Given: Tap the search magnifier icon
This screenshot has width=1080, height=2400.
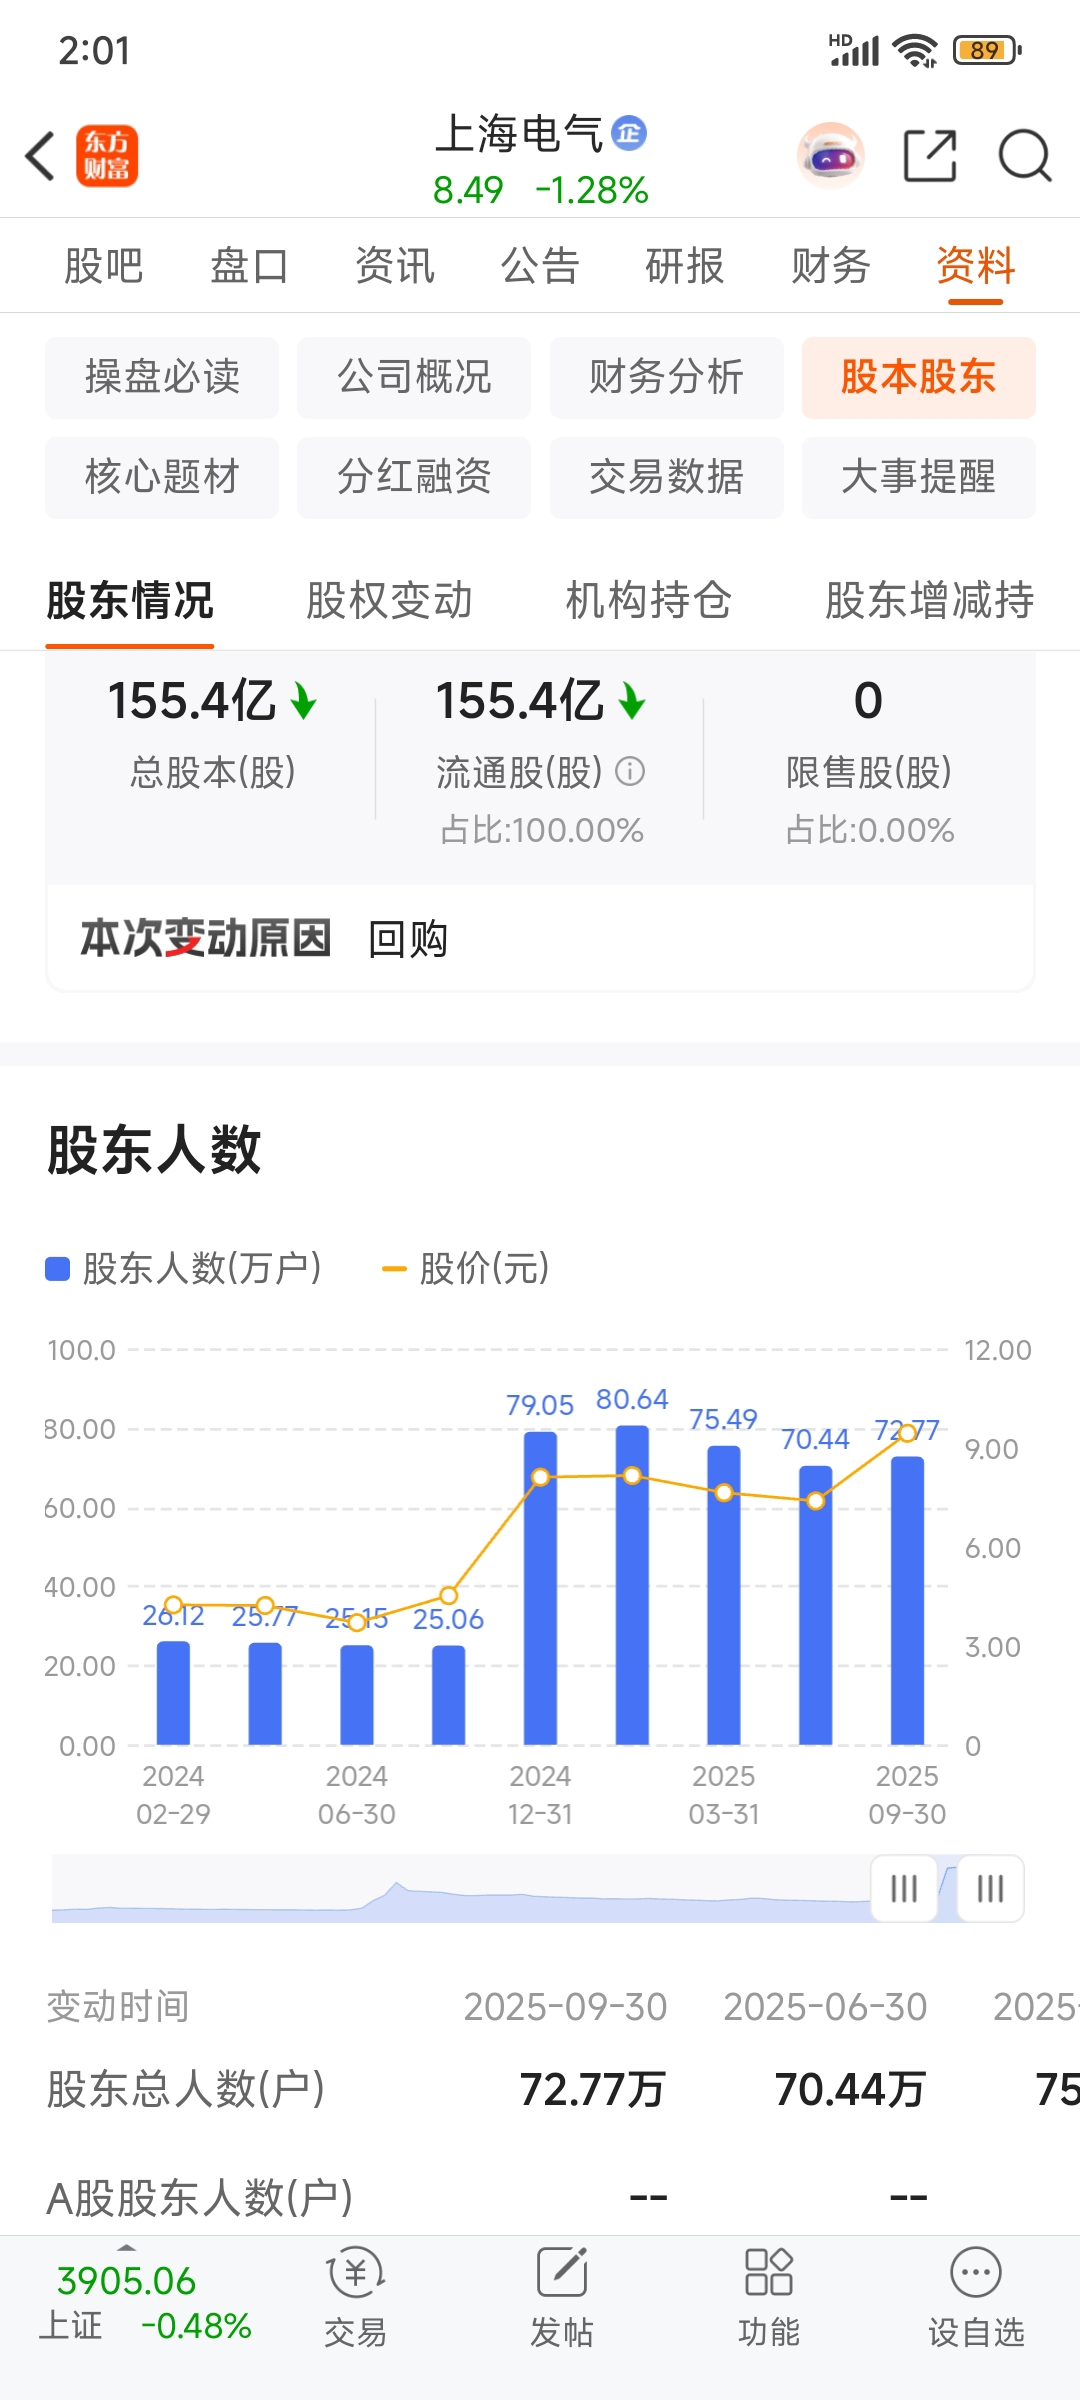Looking at the screenshot, I should point(1025,156).
